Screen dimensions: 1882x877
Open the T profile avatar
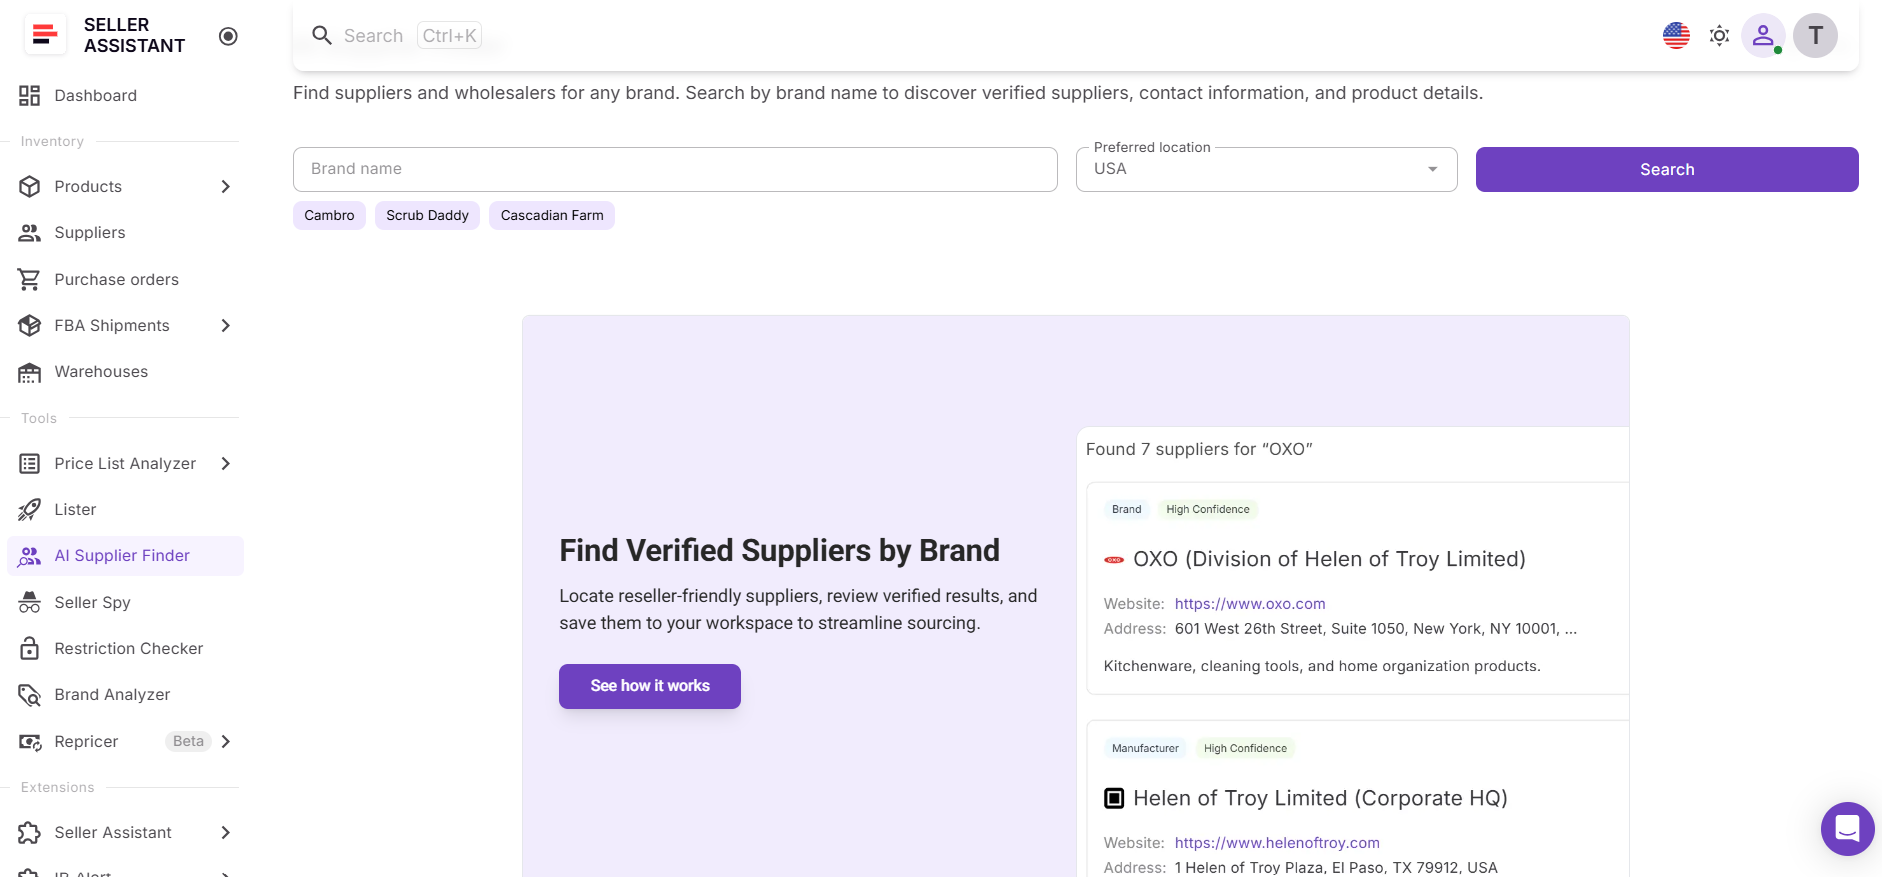[x=1815, y=36]
